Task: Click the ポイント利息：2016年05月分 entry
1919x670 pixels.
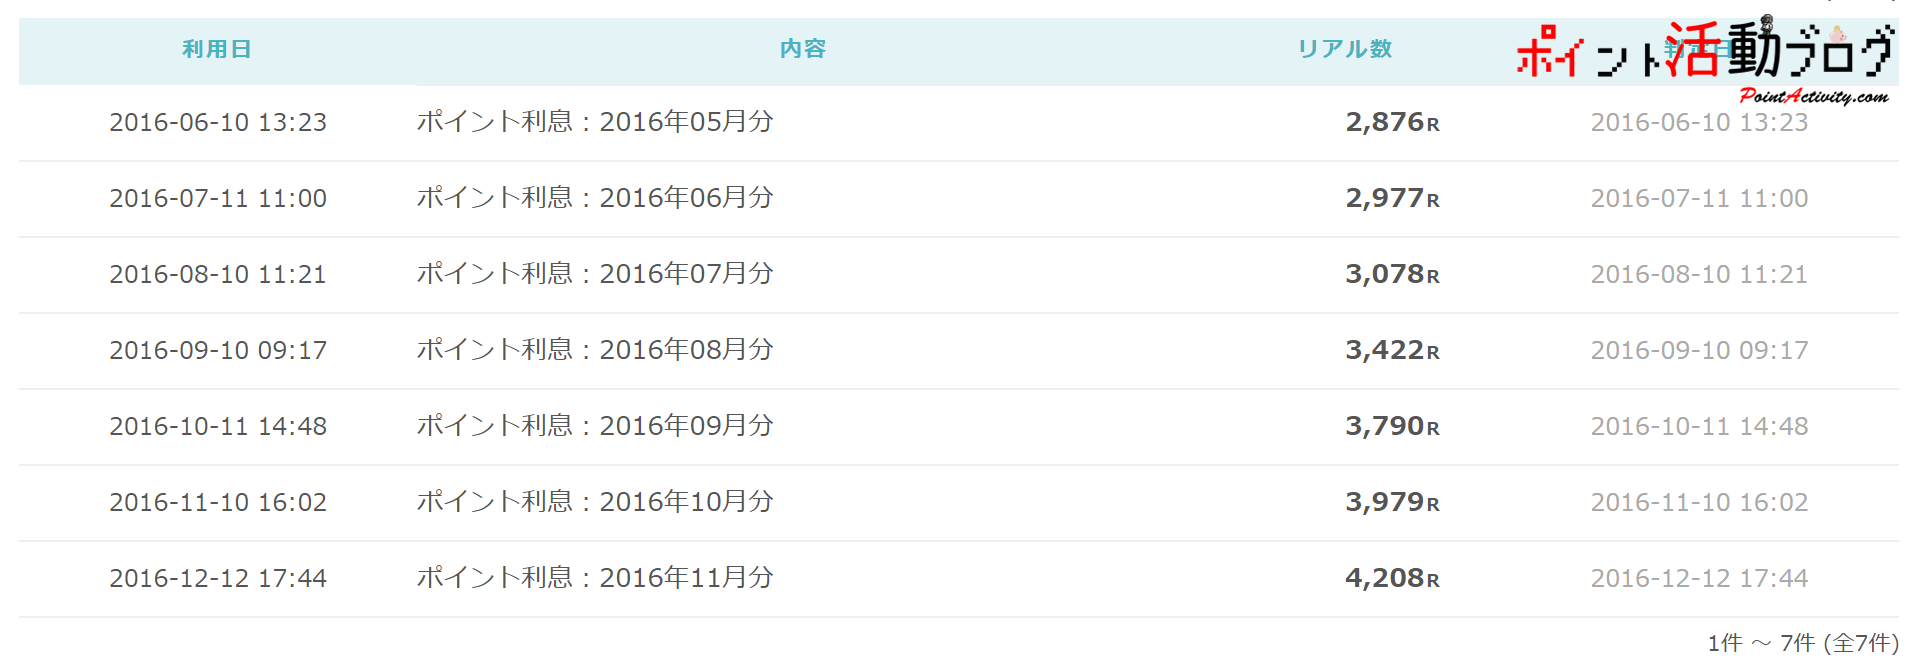Action: click(595, 122)
